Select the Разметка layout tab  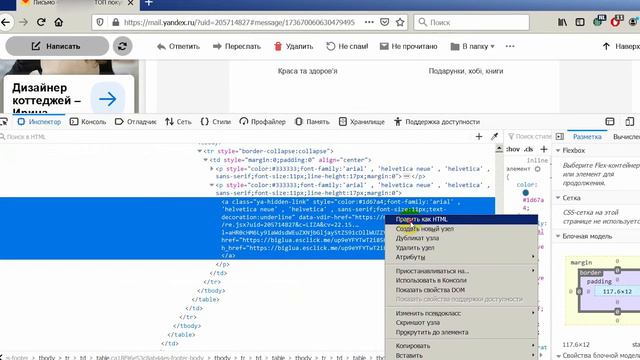[587, 137]
